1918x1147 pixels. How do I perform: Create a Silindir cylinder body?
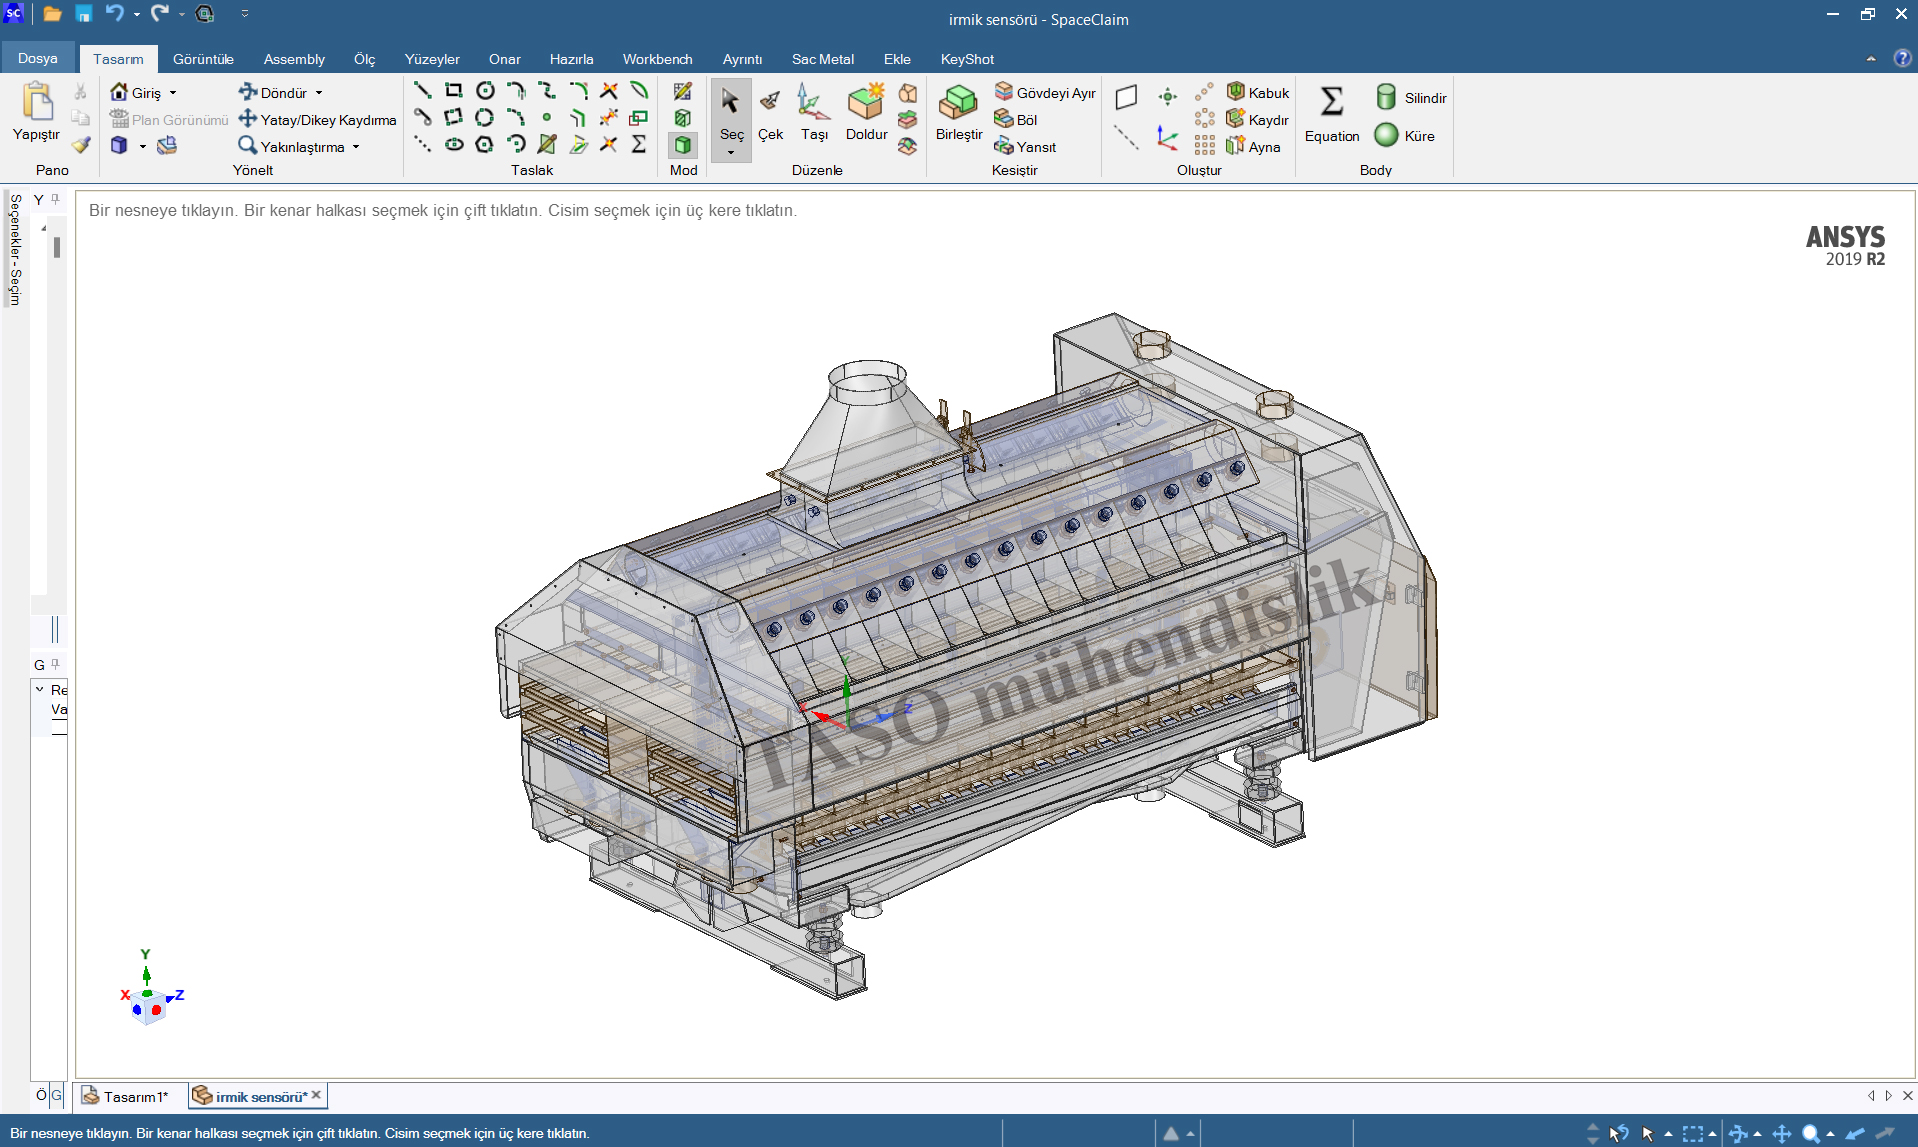(x=1411, y=97)
